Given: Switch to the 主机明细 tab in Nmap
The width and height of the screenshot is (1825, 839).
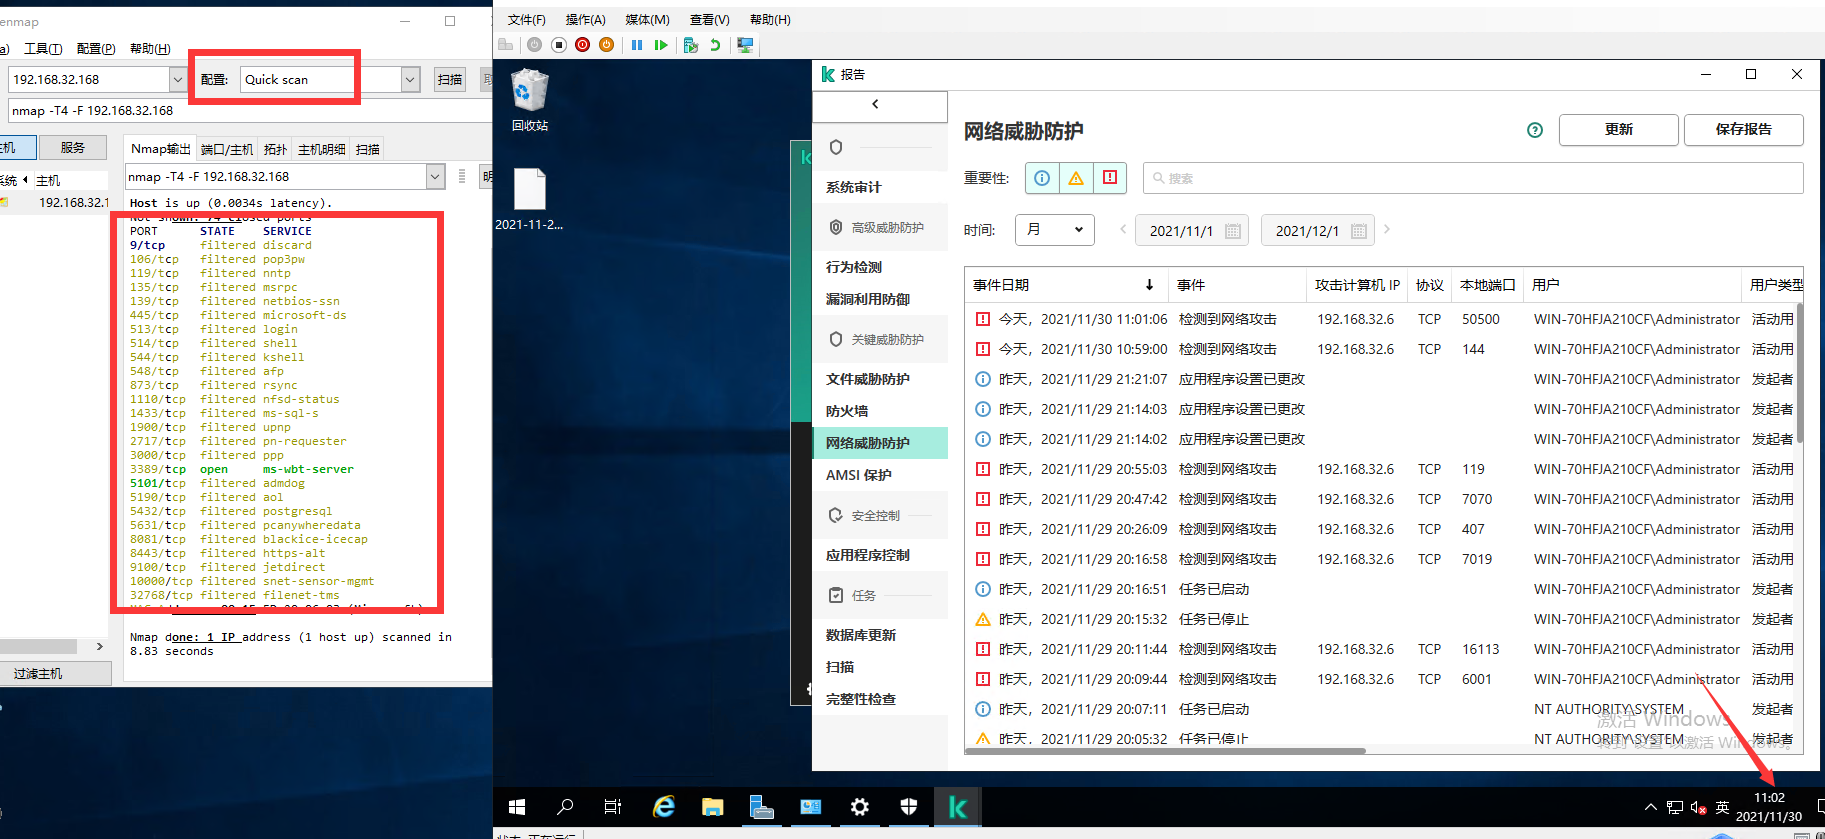Looking at the screenshot, I should coord(322,149).
